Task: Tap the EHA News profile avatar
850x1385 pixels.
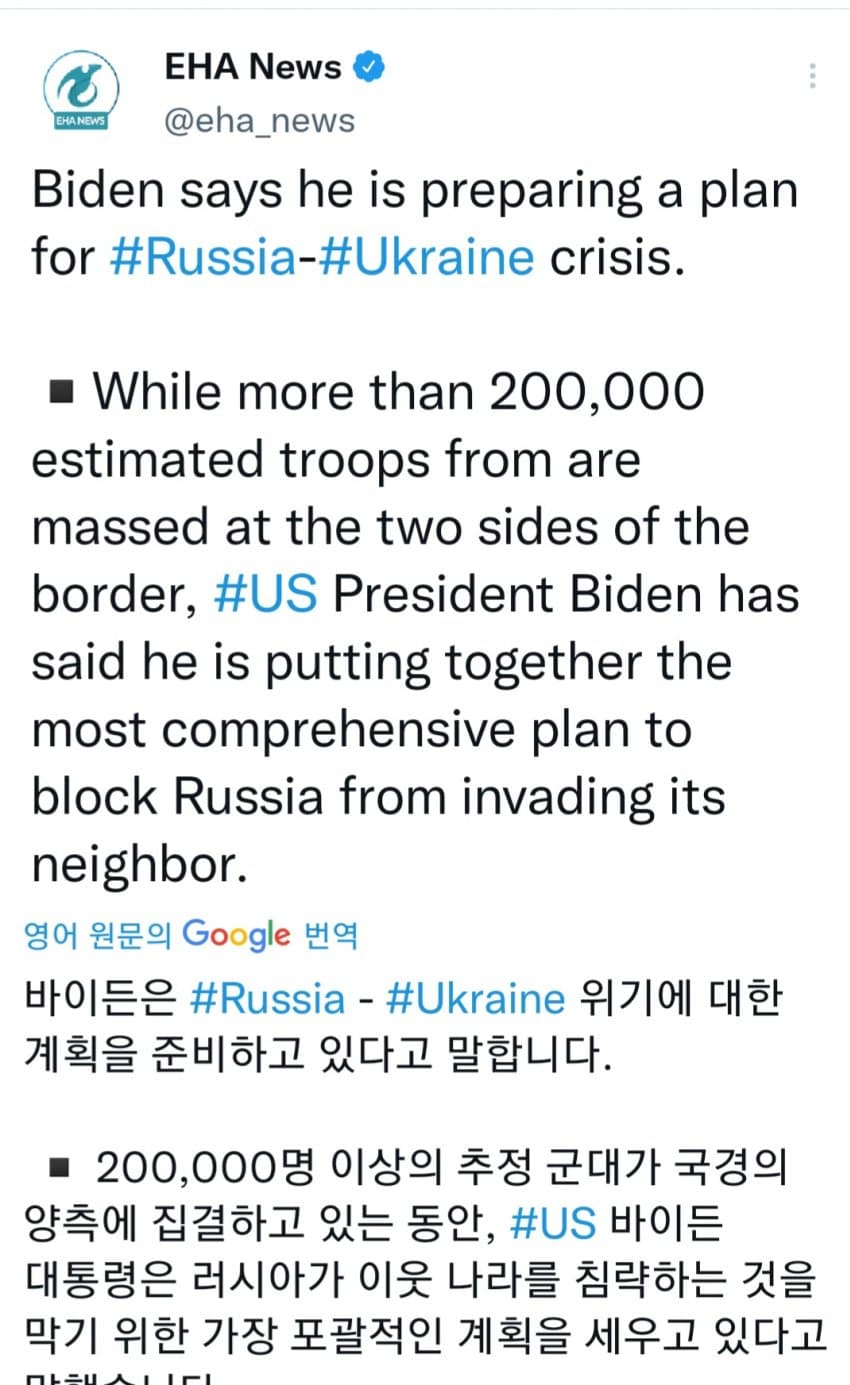Action: [81, 93]
